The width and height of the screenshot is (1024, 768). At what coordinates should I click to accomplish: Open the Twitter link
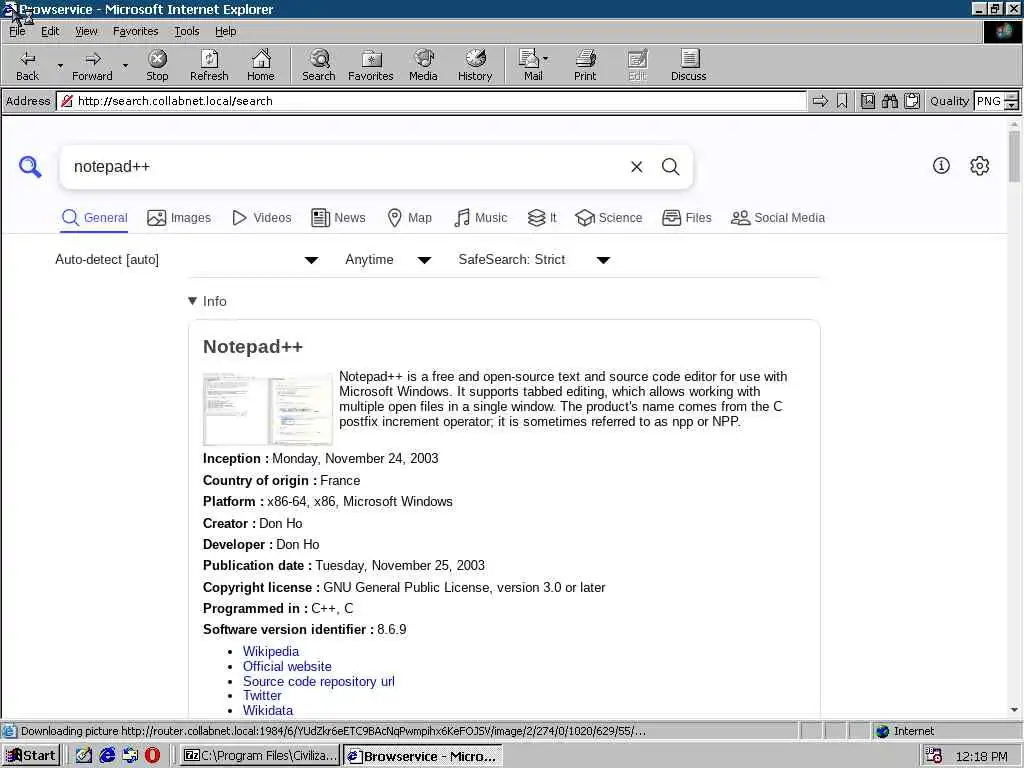pyautogui.click(x=262, y=696)
